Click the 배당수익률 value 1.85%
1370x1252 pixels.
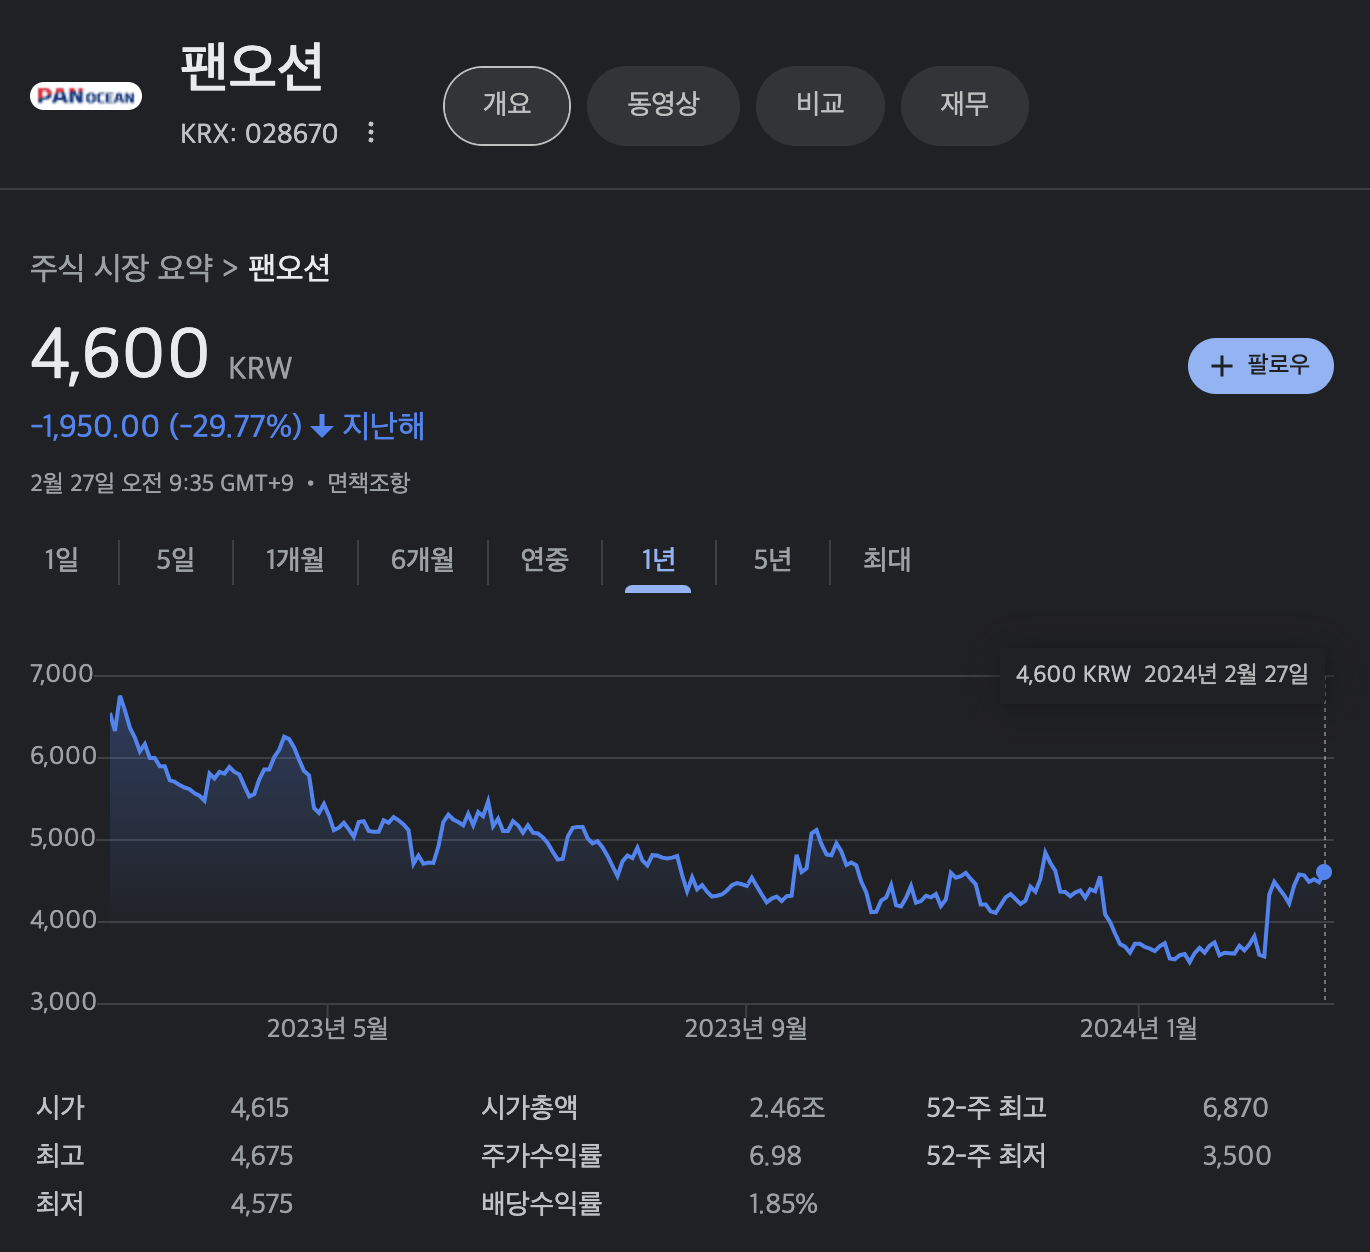pos(783,1204)
